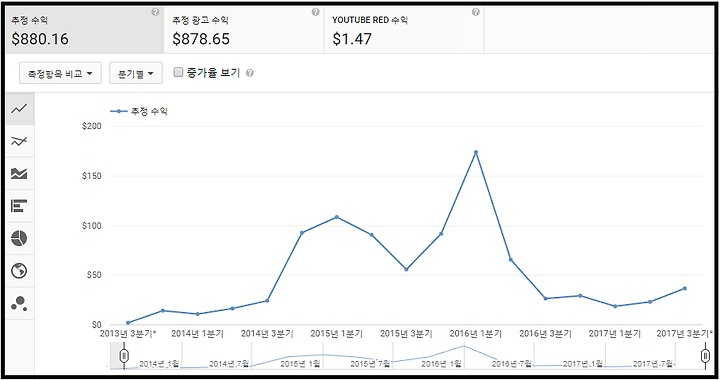Viewport: 720px width, 380px height.
Task: Click 2015년 1월 in timeline overview
Action: [x=300, y=364]
